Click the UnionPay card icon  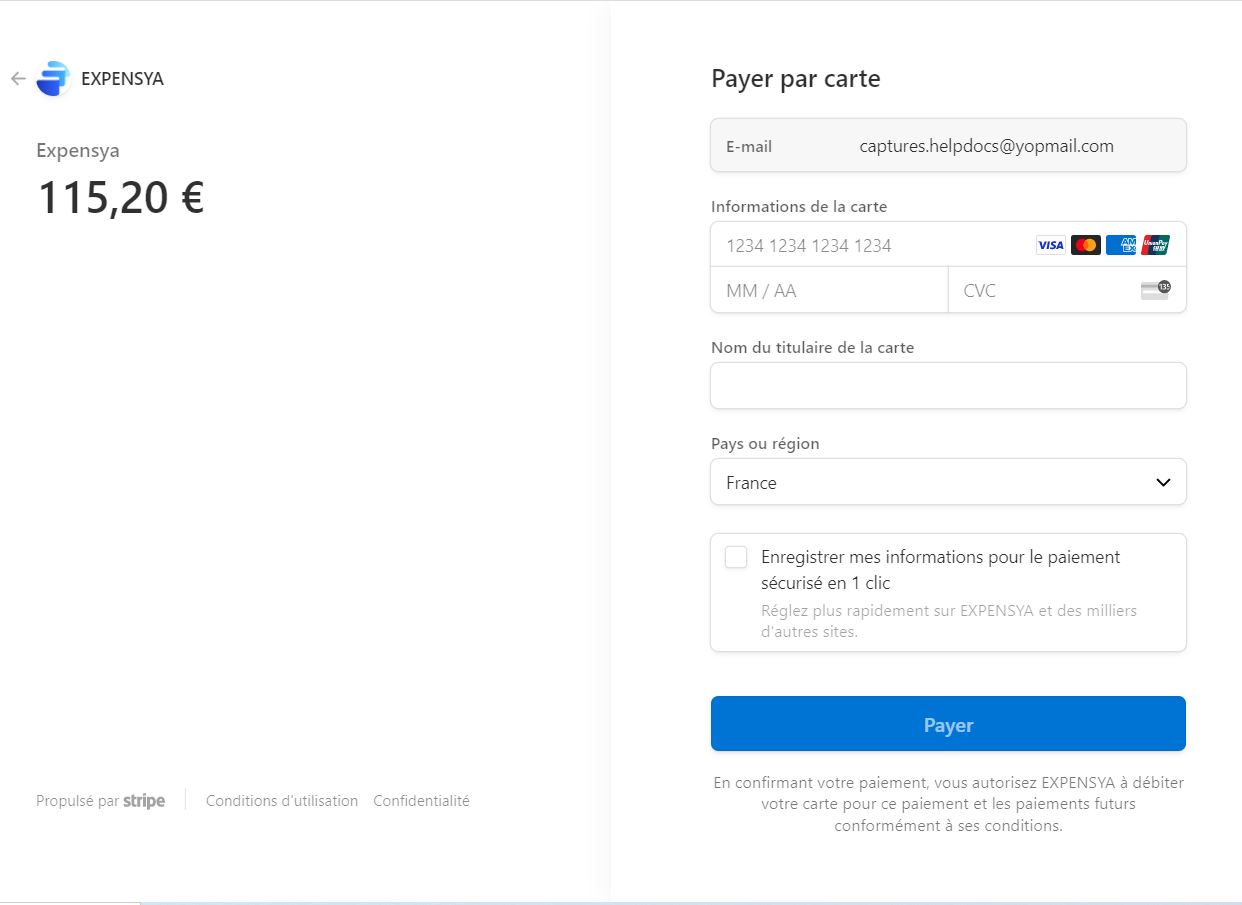pyautogui.click(x=1155, y=245)
